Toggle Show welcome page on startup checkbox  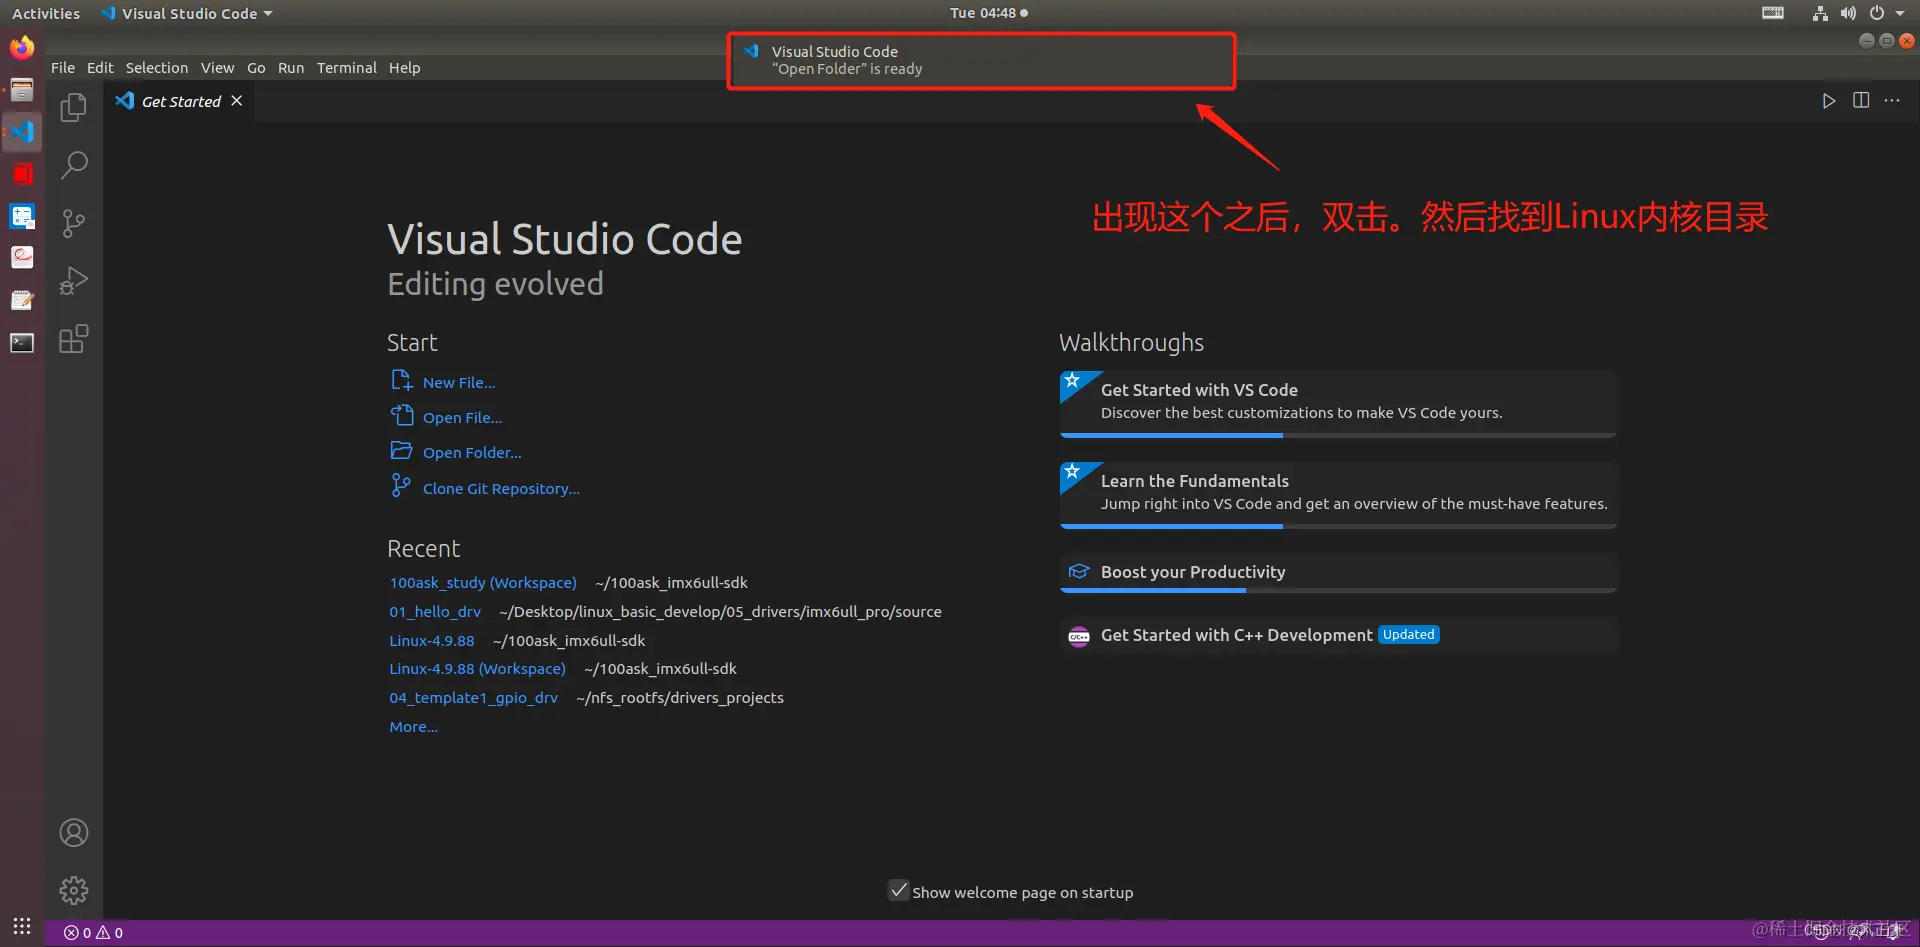899,891
